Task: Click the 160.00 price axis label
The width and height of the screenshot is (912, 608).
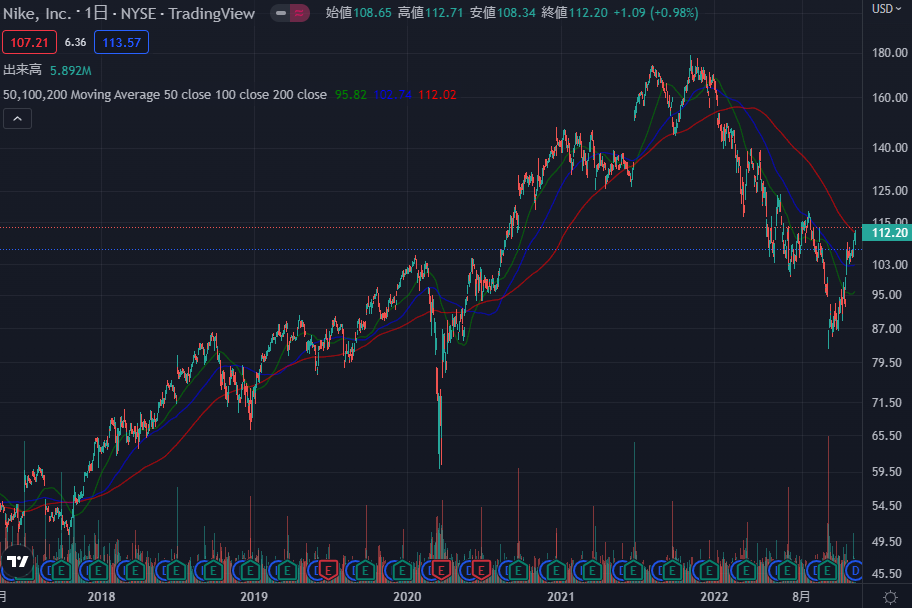Action: (x=889, y=98)
